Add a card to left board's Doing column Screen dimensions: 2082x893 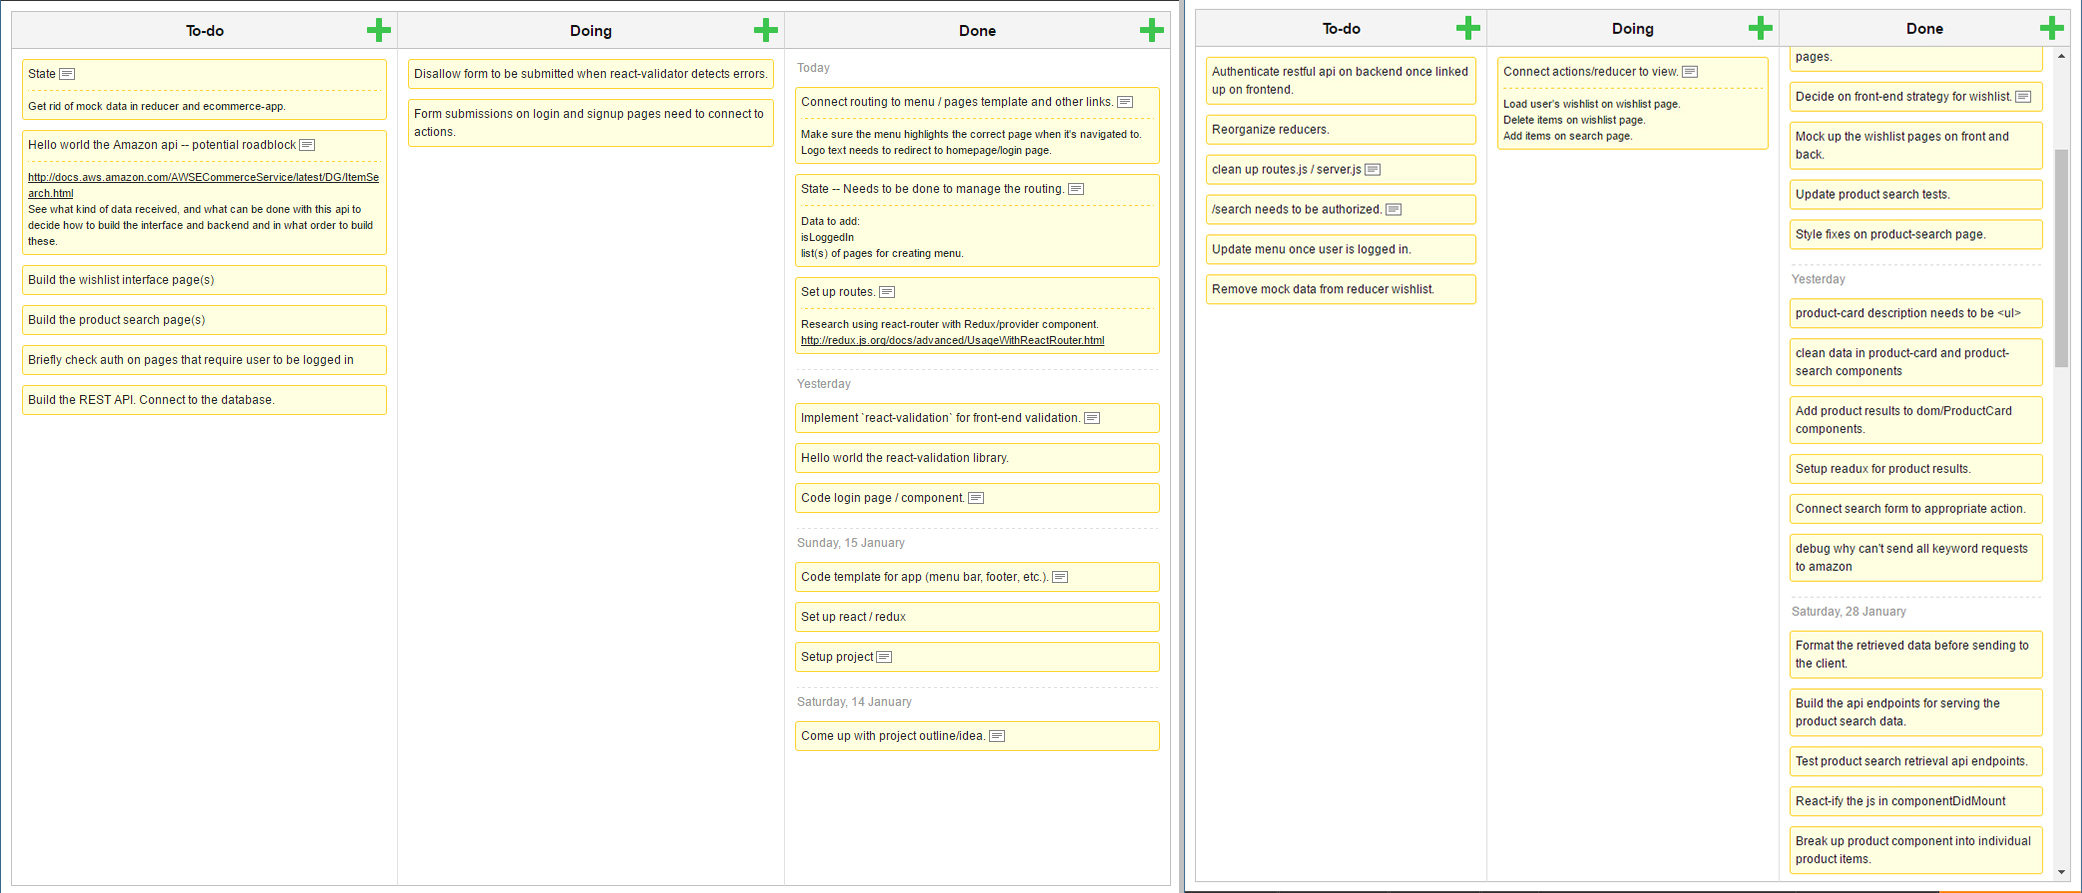coord(766,30)
